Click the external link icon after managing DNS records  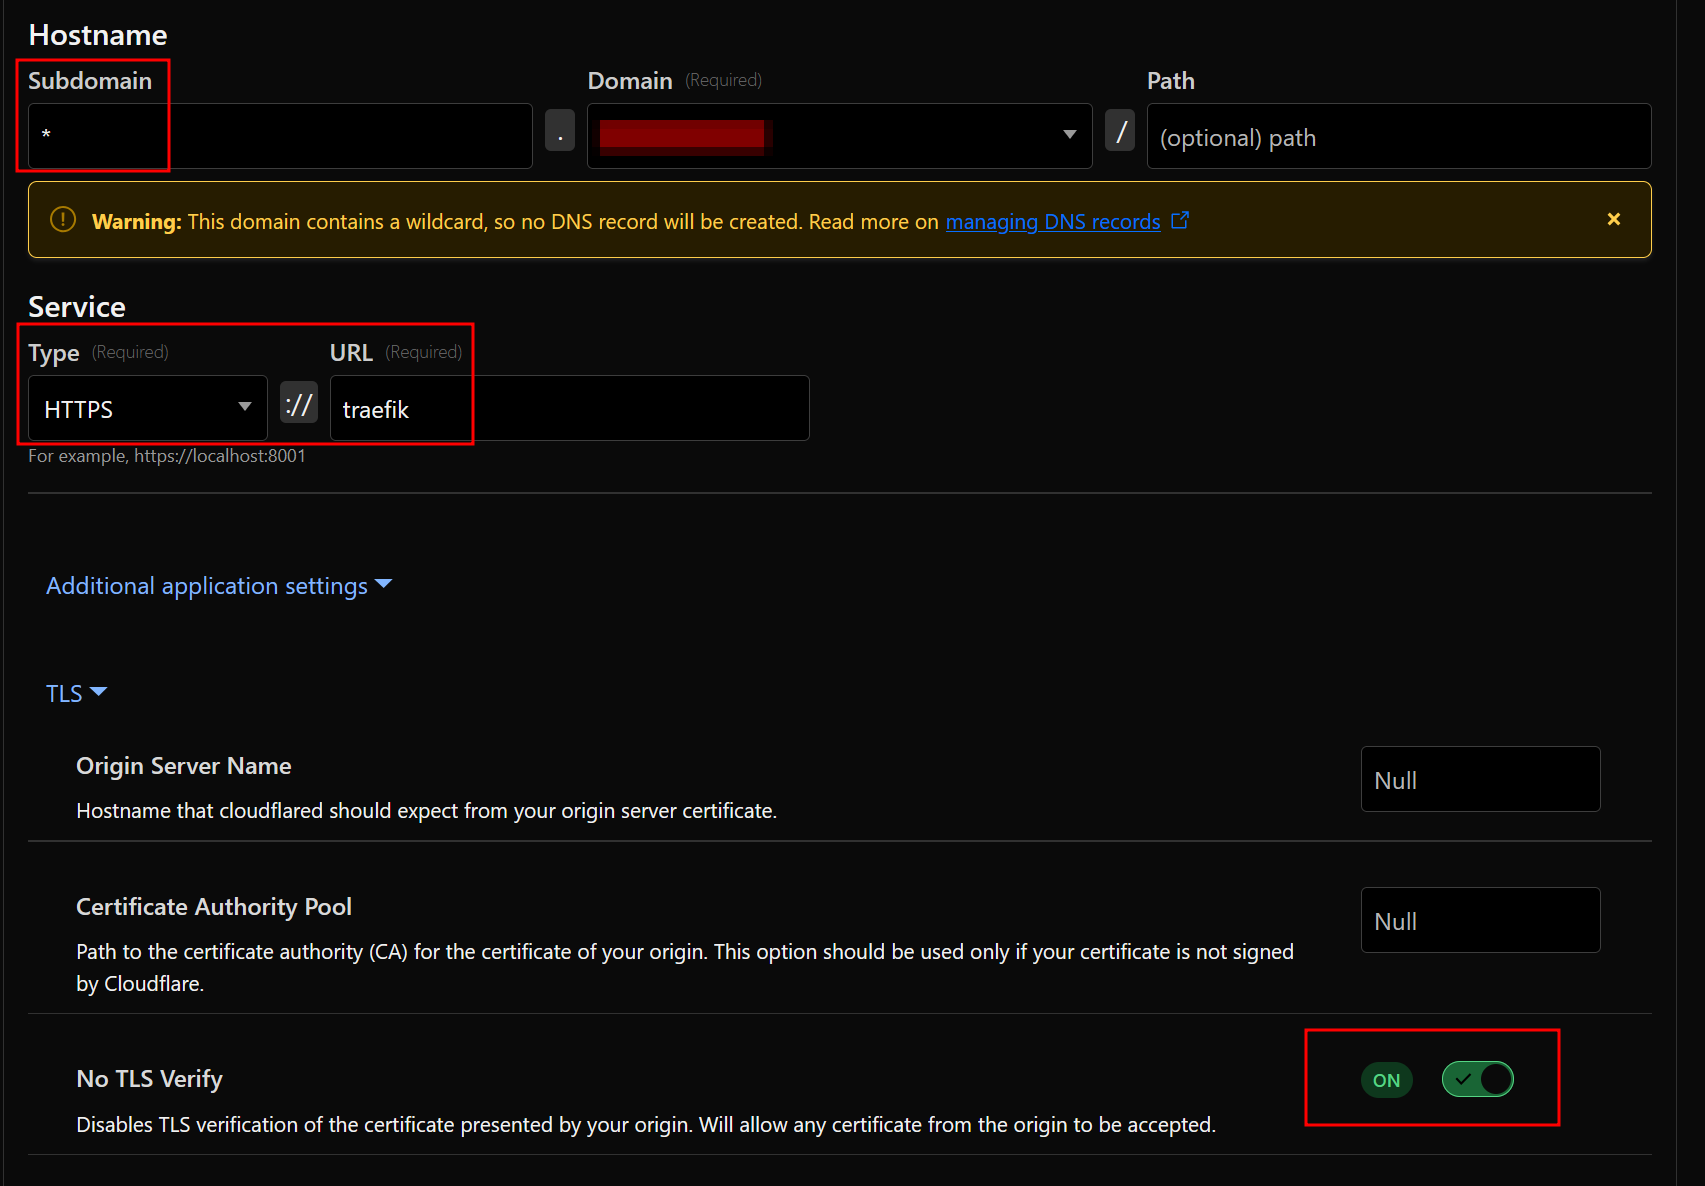1181,219
